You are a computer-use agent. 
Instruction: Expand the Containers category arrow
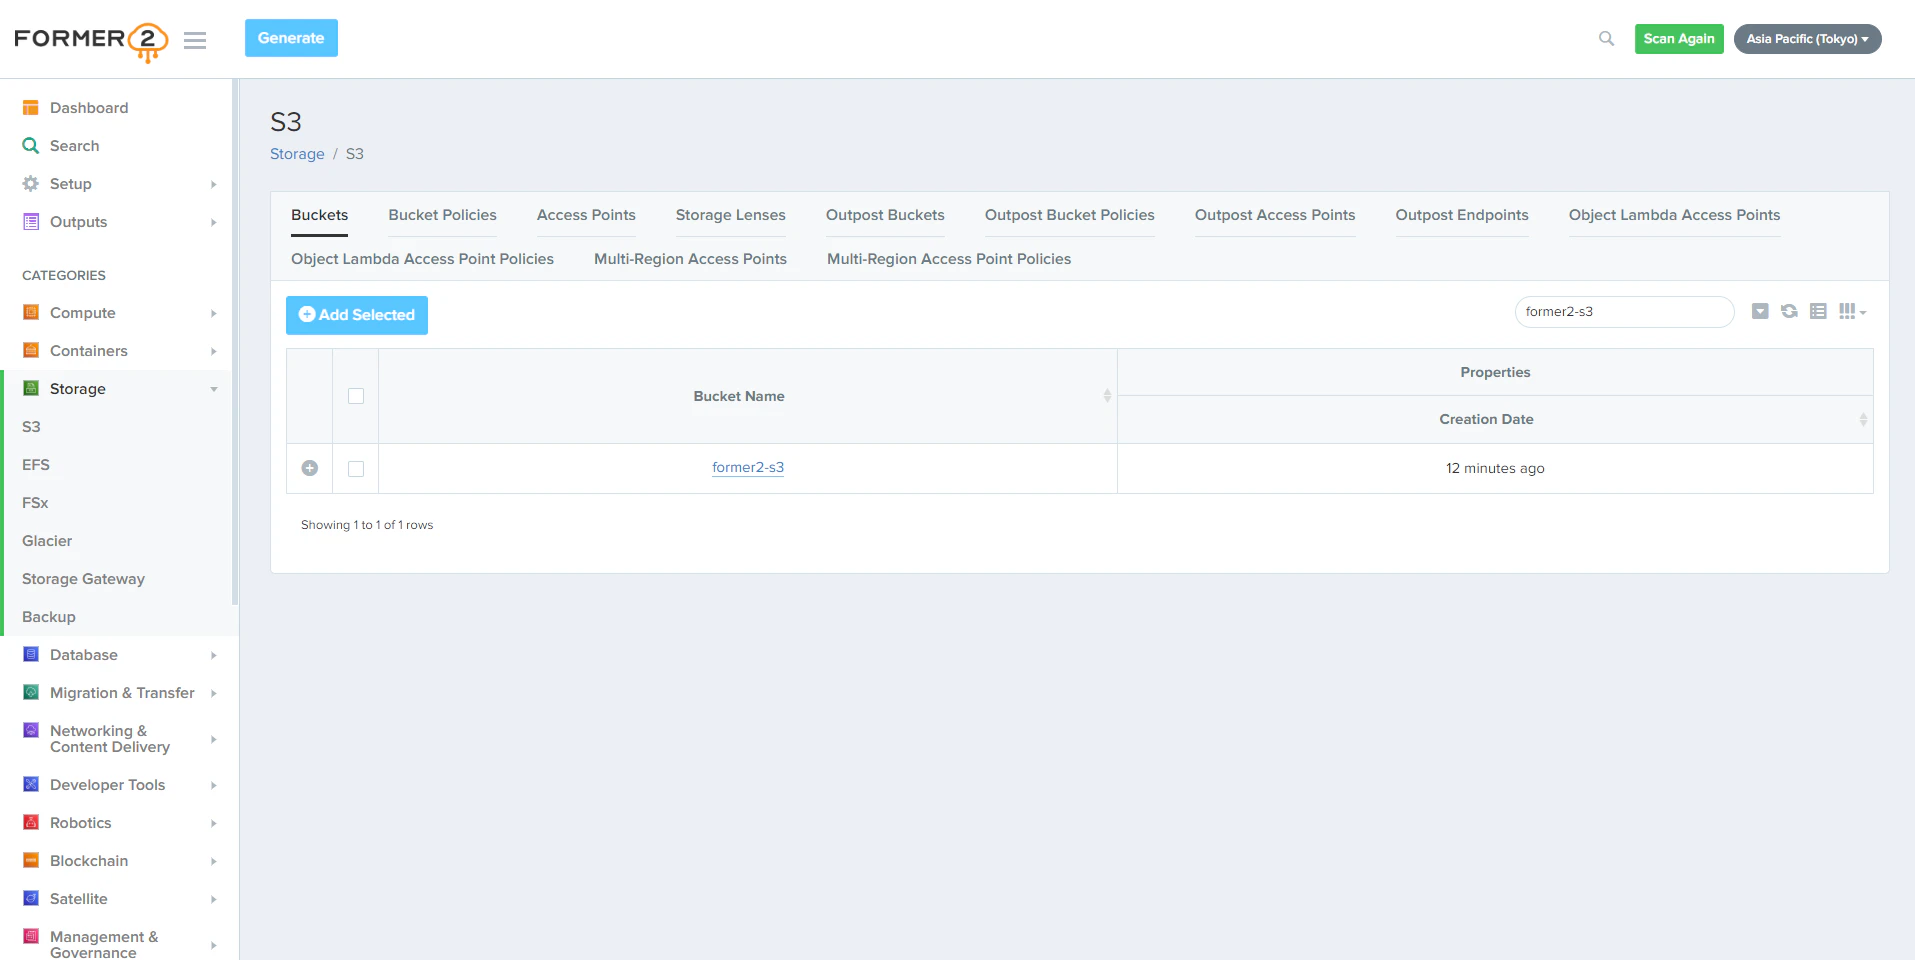[x=214, y=351]
